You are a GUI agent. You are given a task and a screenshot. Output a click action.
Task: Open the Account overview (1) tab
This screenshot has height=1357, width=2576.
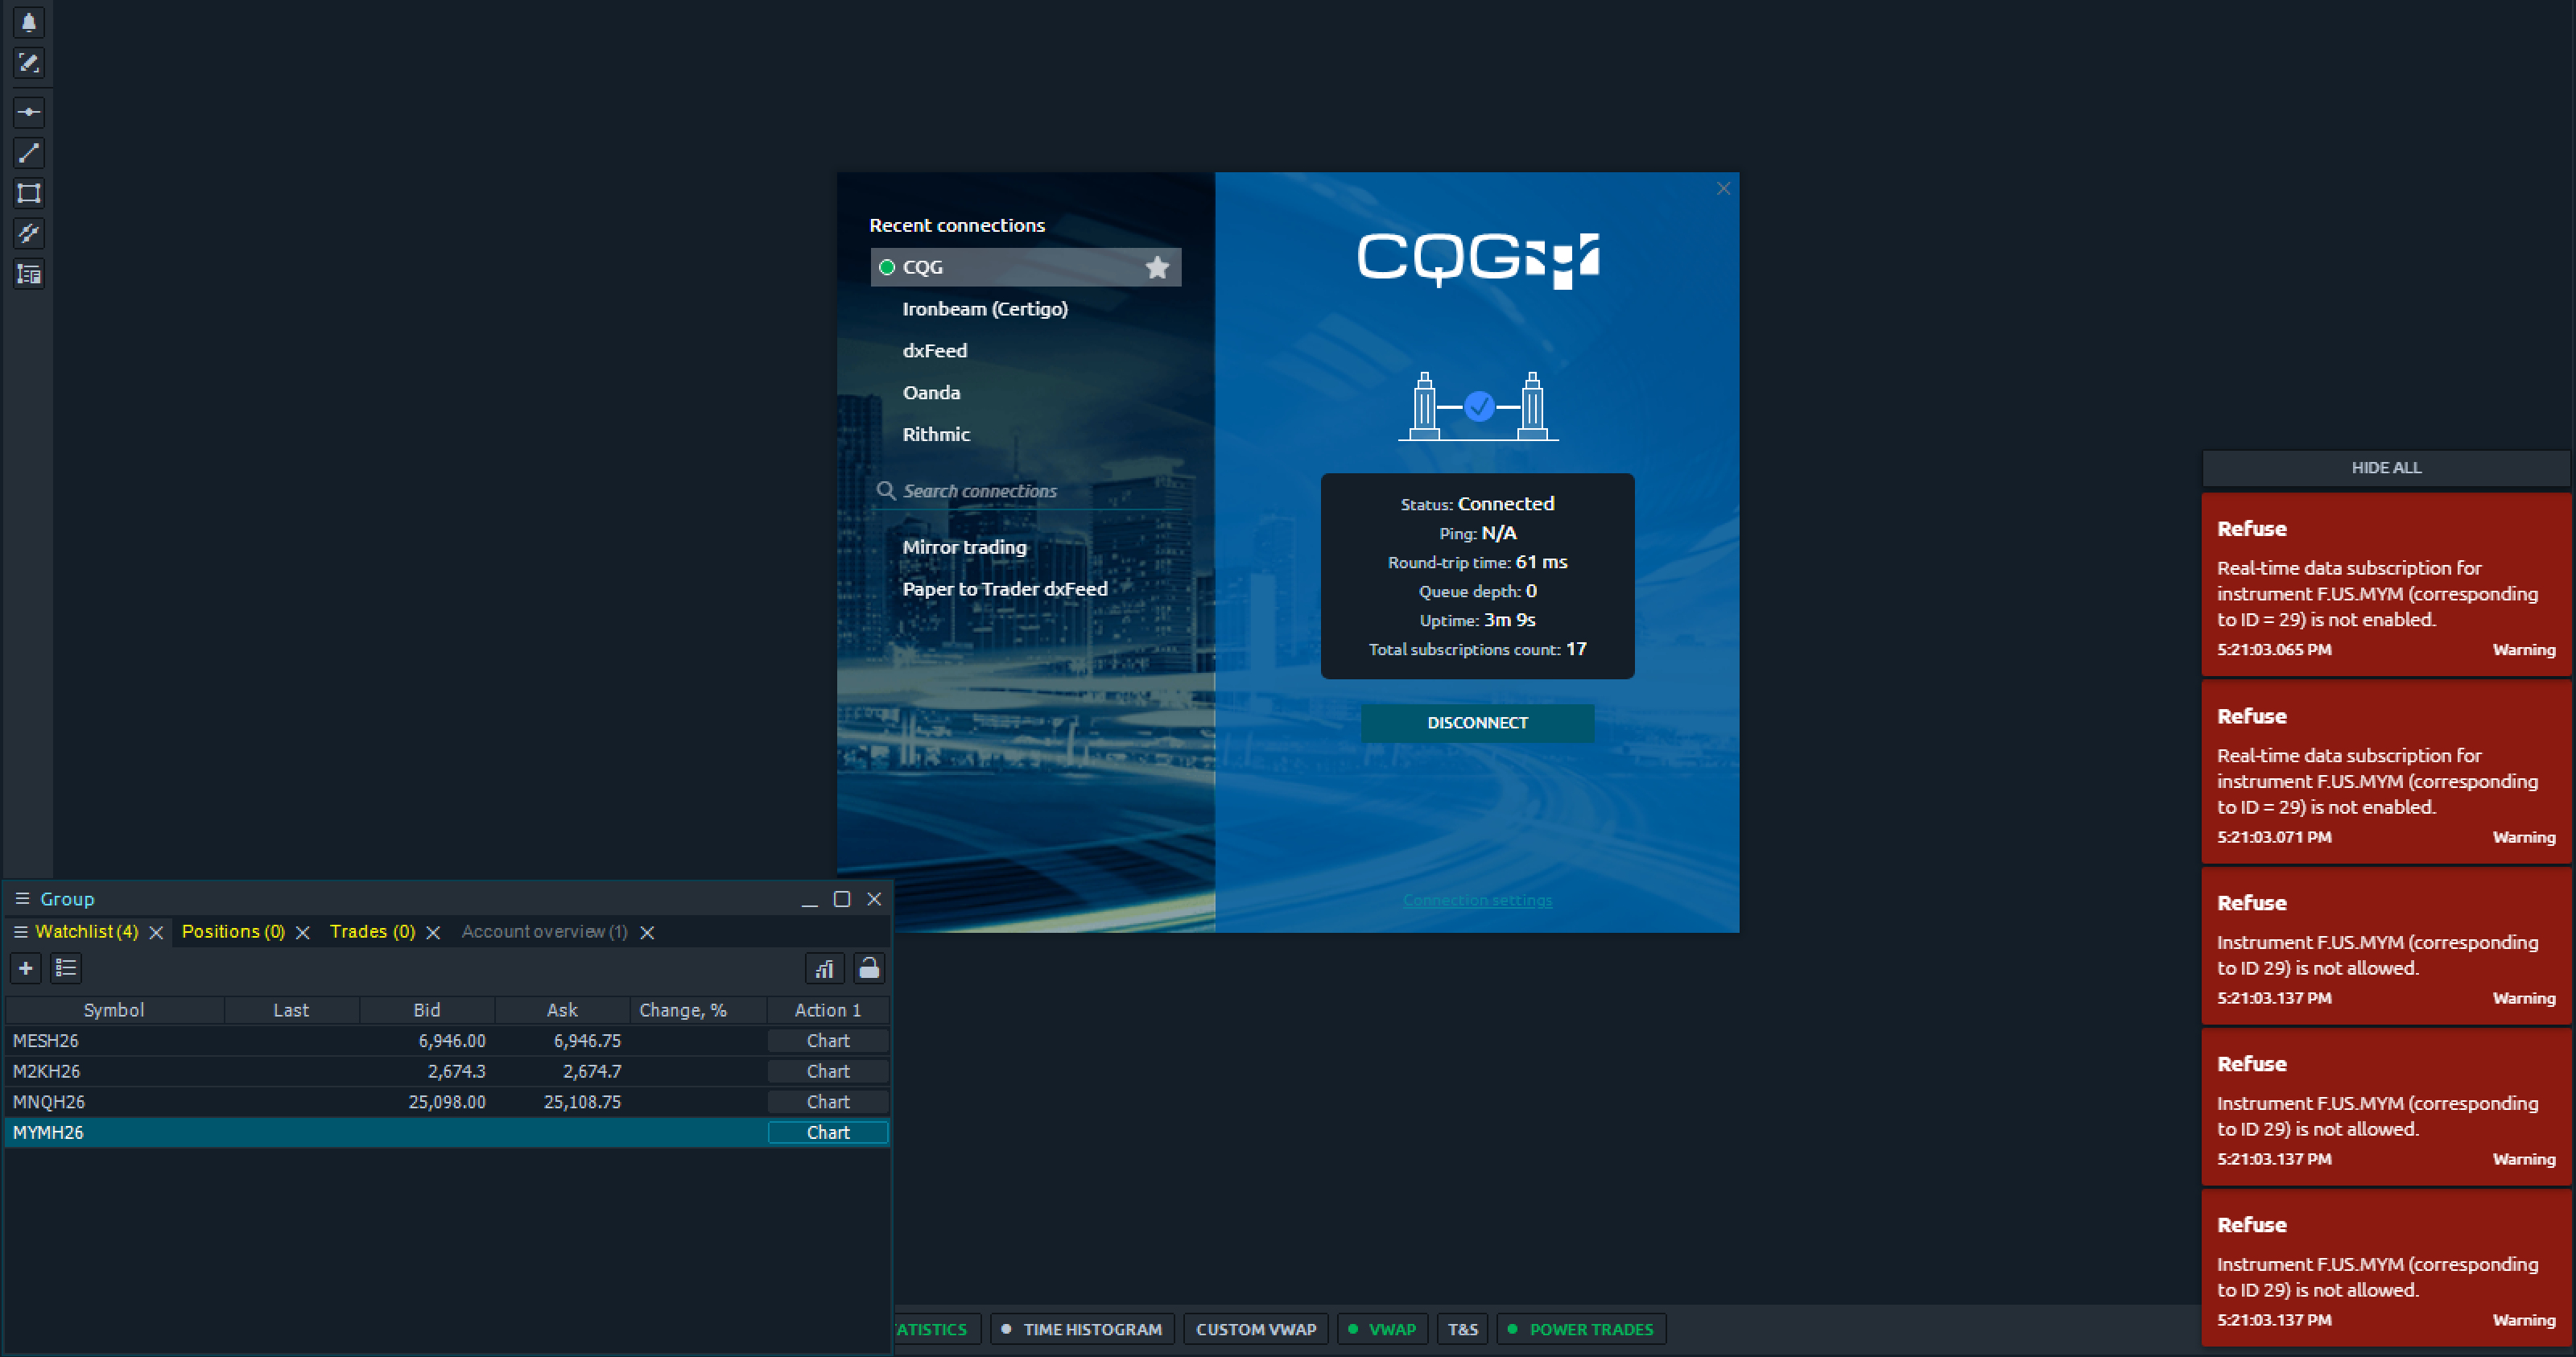[544, 931]
